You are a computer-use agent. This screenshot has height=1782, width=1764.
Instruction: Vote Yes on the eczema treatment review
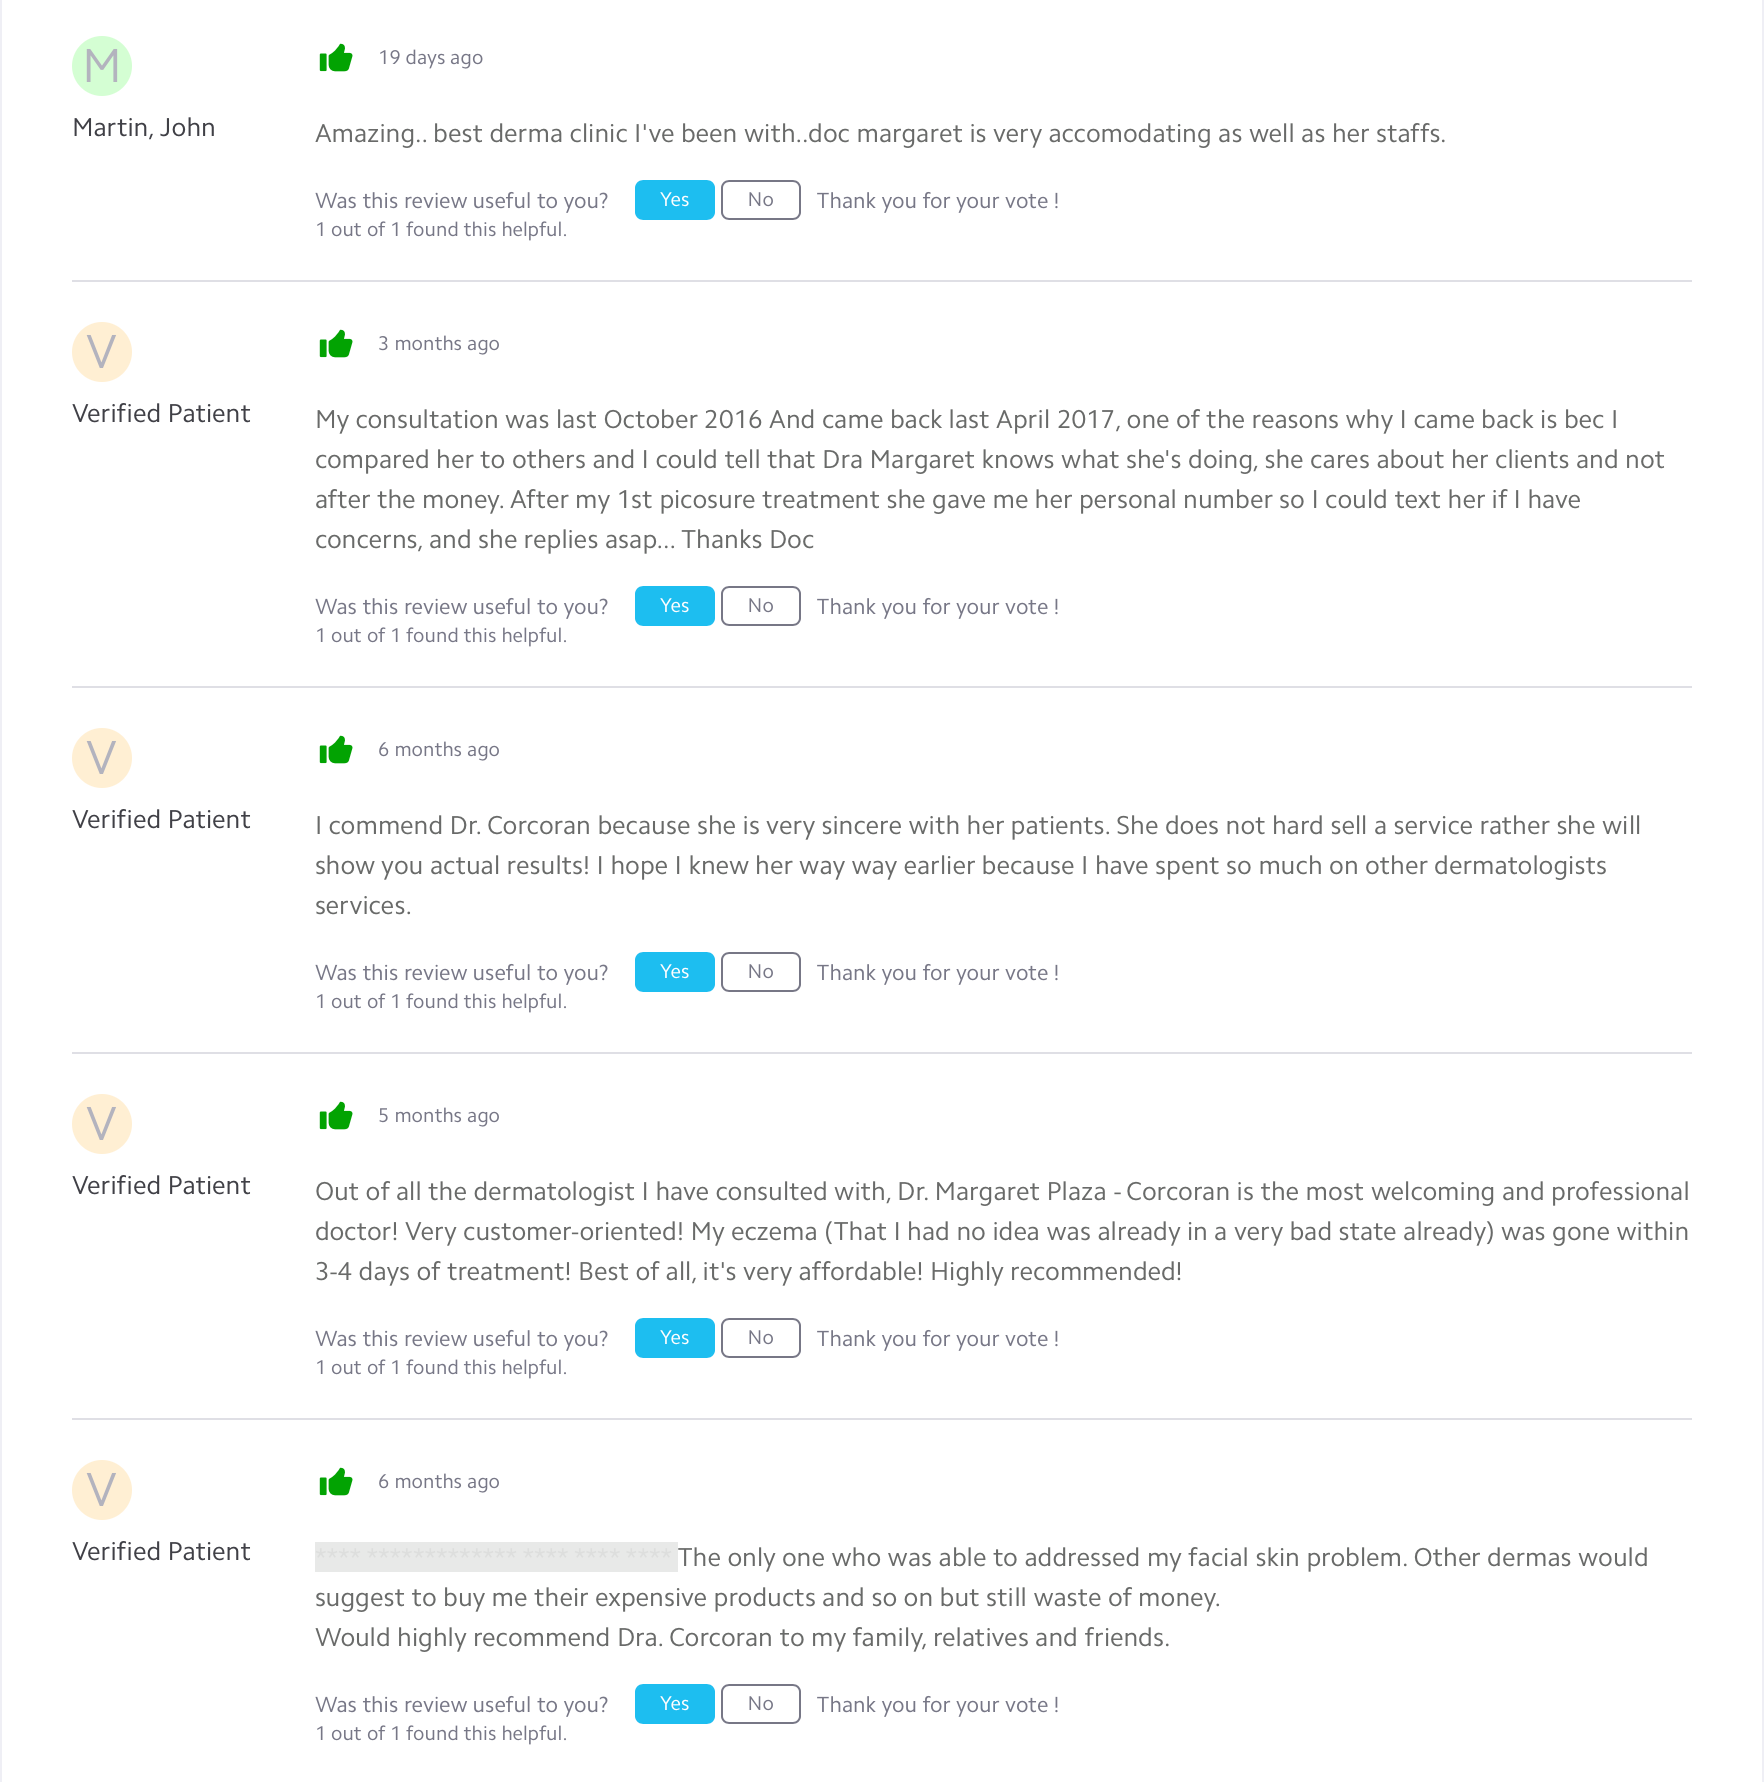click(x=675, y=1338)
